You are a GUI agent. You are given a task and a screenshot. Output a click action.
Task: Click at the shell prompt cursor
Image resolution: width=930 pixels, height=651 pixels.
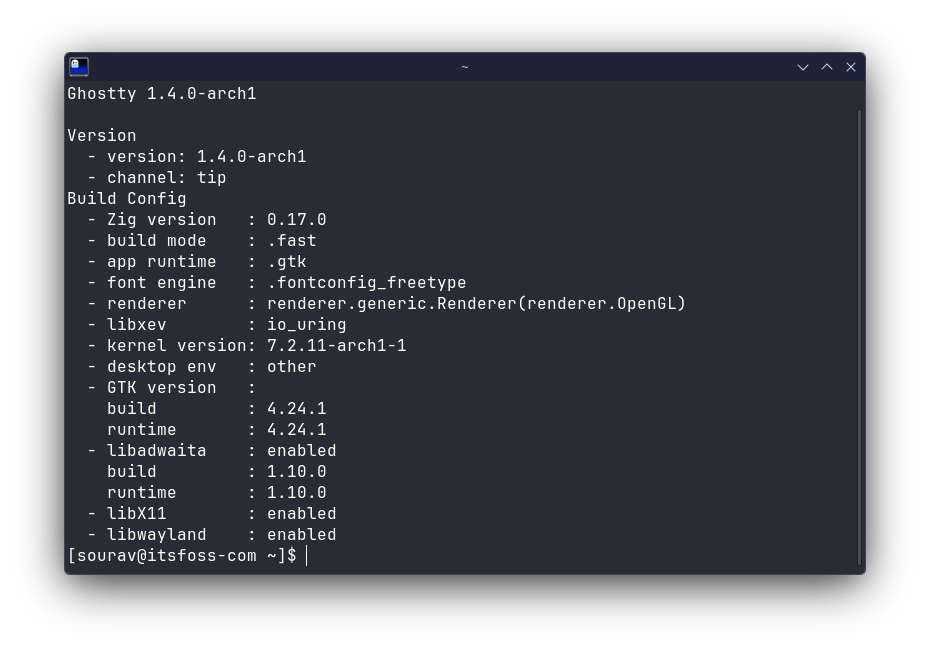pyautogui.click(x=307, y=556)
